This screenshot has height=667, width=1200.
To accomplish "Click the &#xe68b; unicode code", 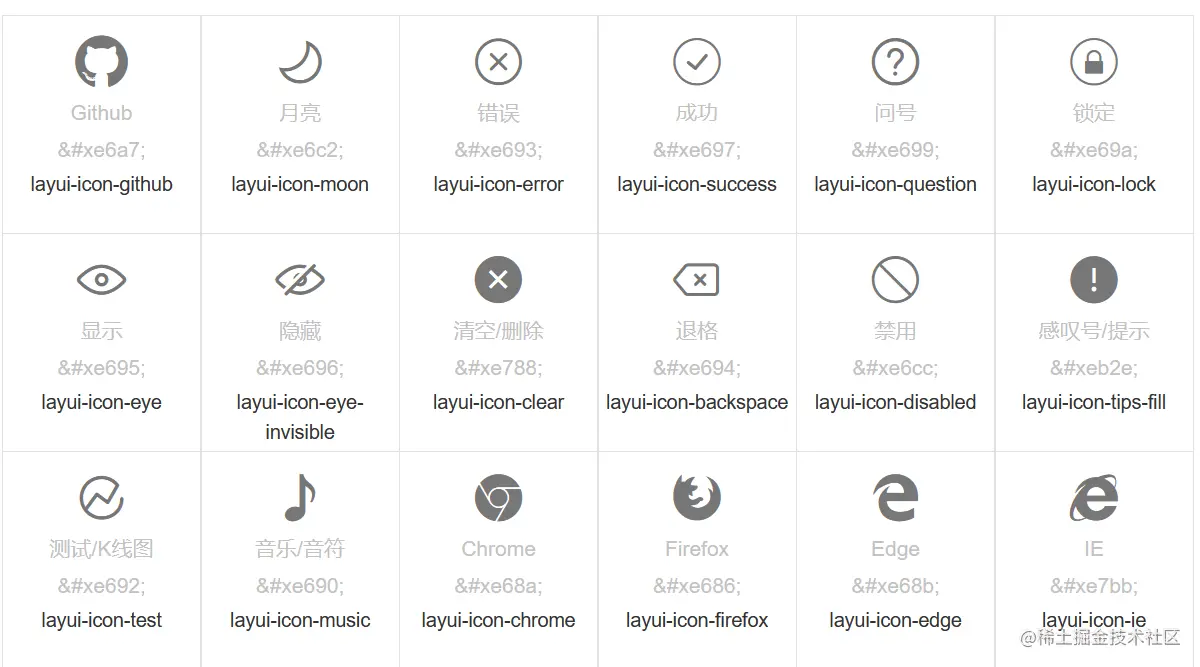I will click(895, 586).
